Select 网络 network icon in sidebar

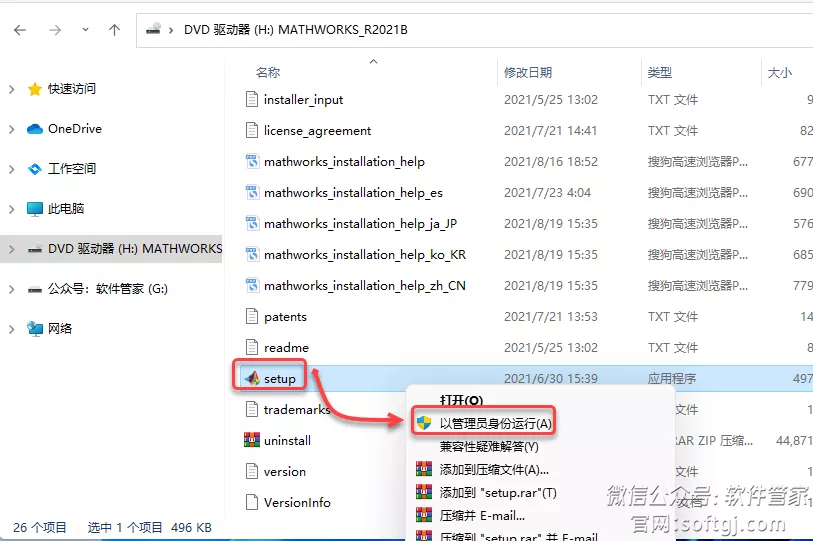pyautogui.click(x=35, y=329)
